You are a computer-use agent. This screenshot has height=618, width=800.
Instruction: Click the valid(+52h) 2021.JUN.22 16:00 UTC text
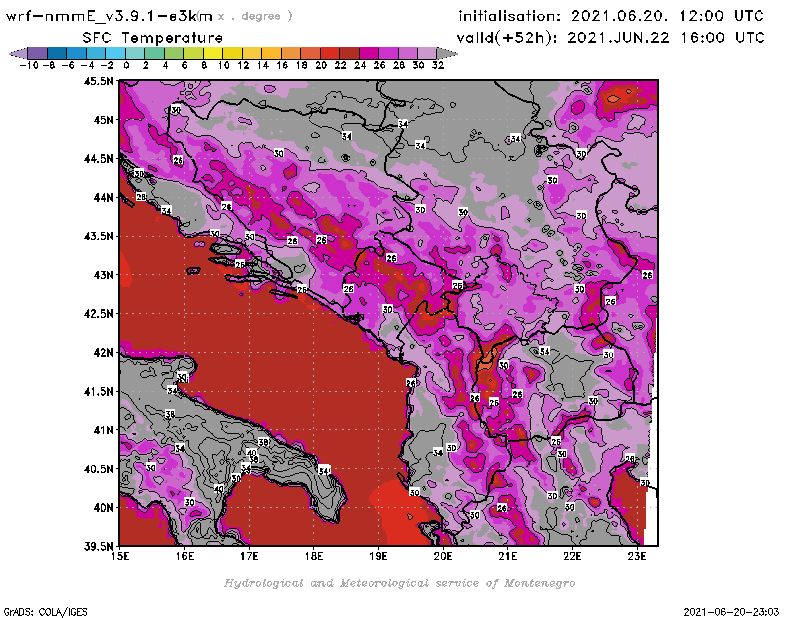610,38
